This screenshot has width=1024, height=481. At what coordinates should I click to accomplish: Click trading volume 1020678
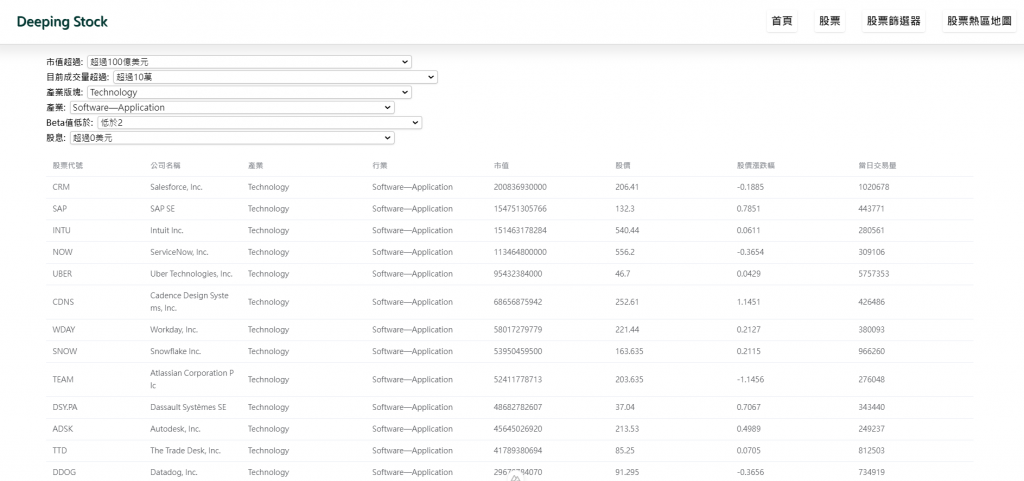point(874,187)
